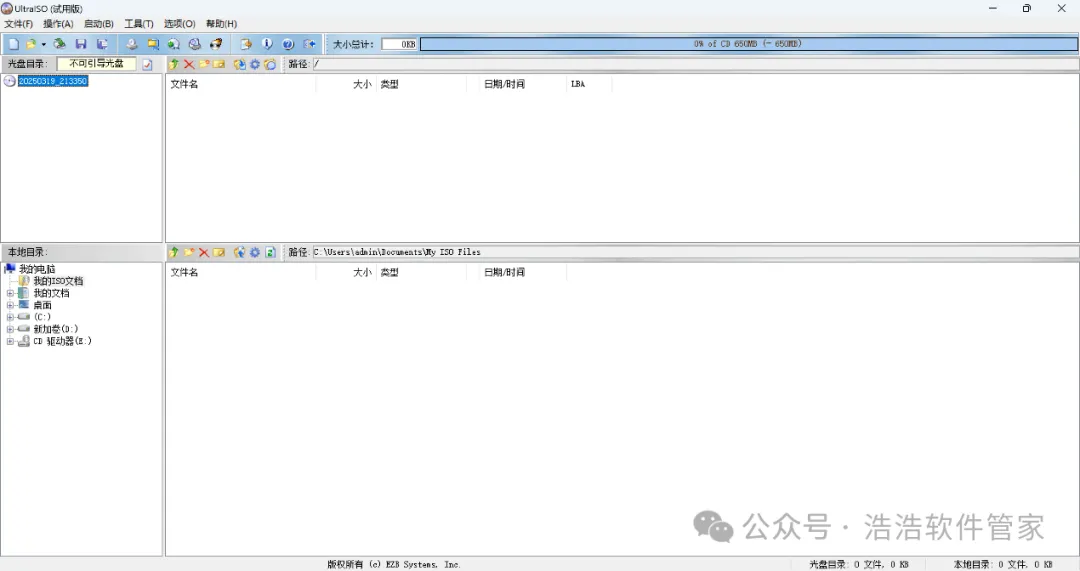Click the disc directory 路径 field showing /
This screenshot has width=1080, height=571.
coord(696,64)
